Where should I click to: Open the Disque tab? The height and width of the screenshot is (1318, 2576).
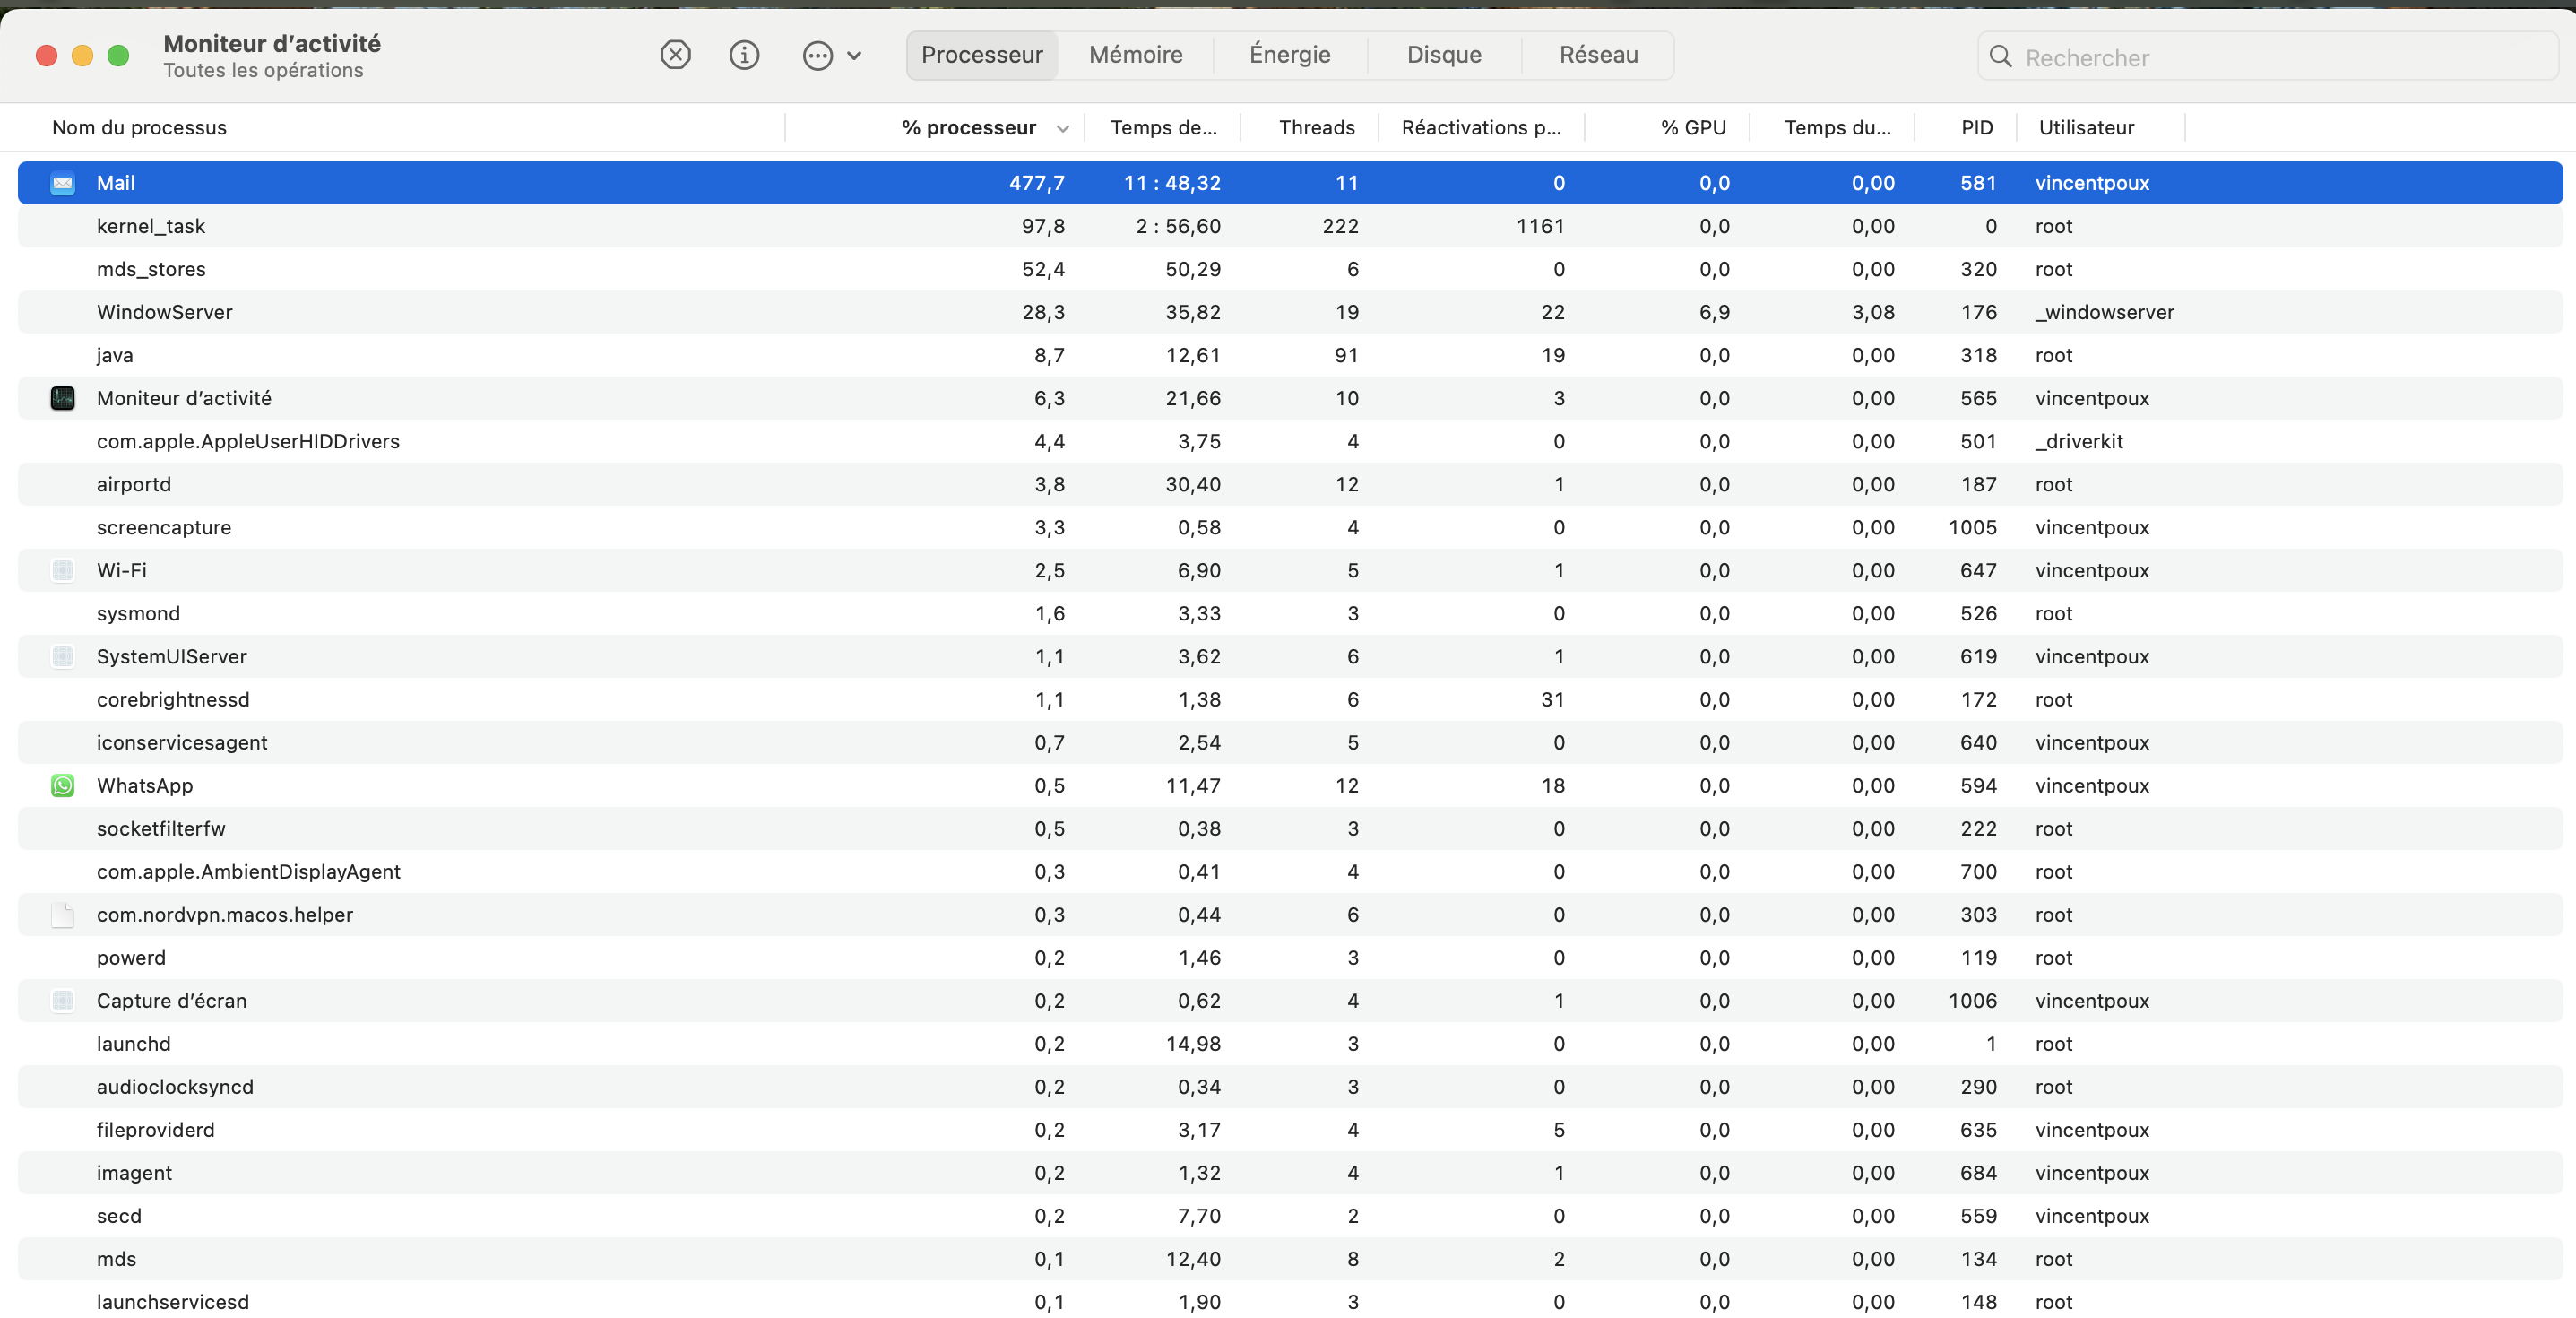pyautogui.click(x=1443, y=55)
